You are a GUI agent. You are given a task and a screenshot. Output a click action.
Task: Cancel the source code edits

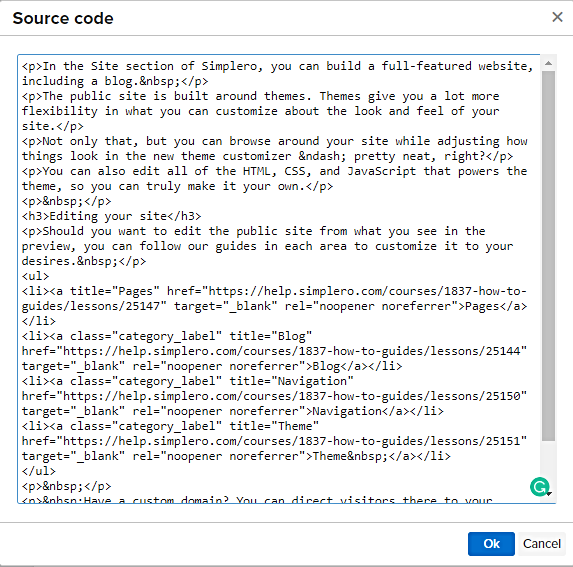pyautogui.click(x=542, y=544)
